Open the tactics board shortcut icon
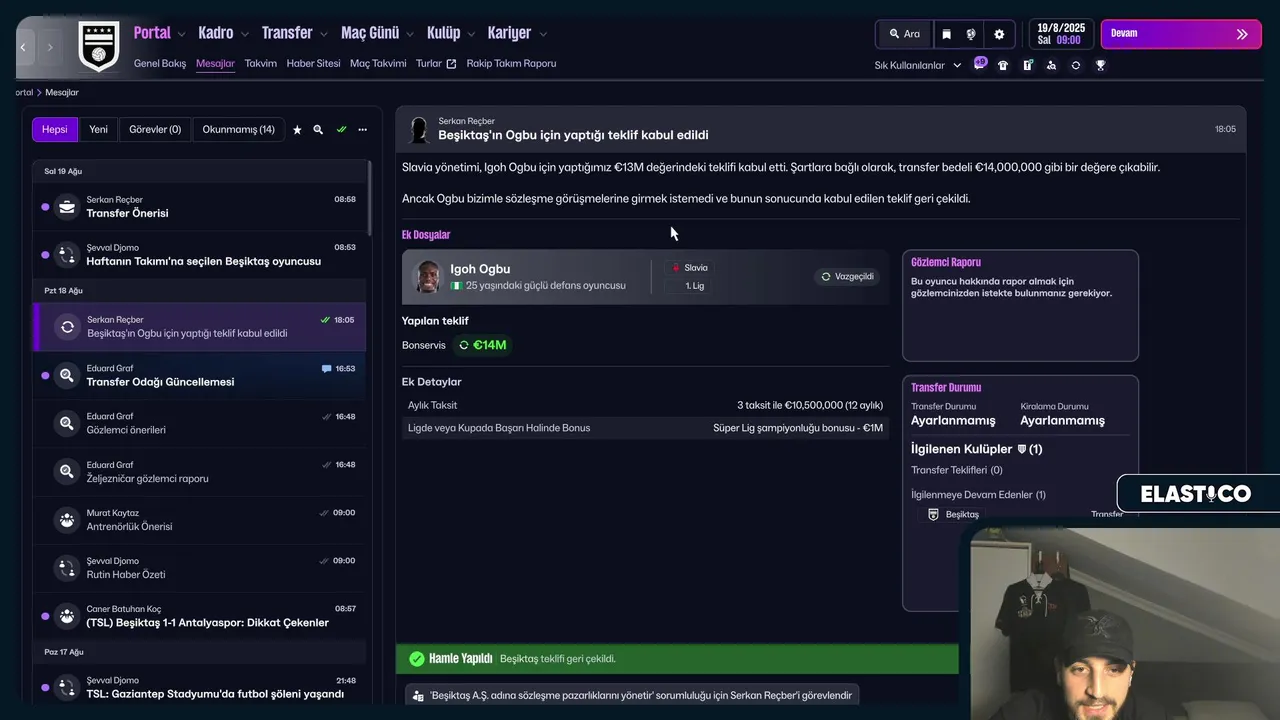1280x720 pixels. click(1028, 65)
